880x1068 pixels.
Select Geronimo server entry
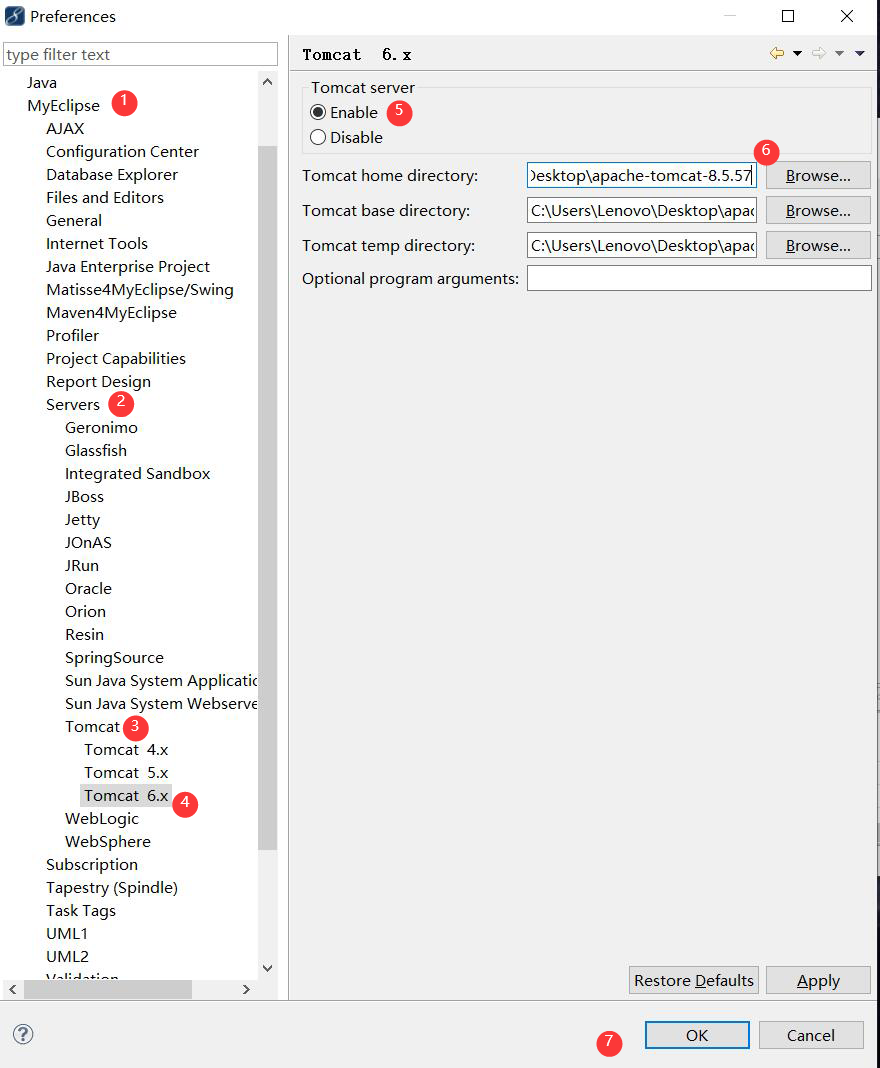(x=101, y=428)
